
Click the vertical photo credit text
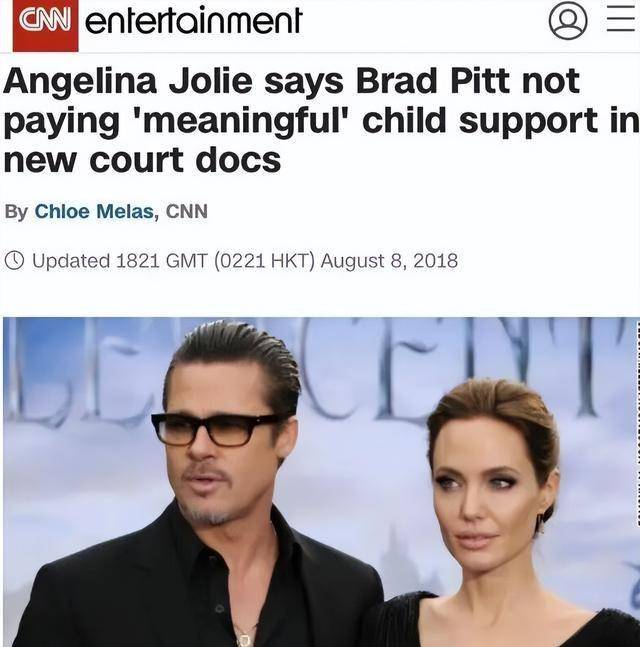click(x=638, y=421)
